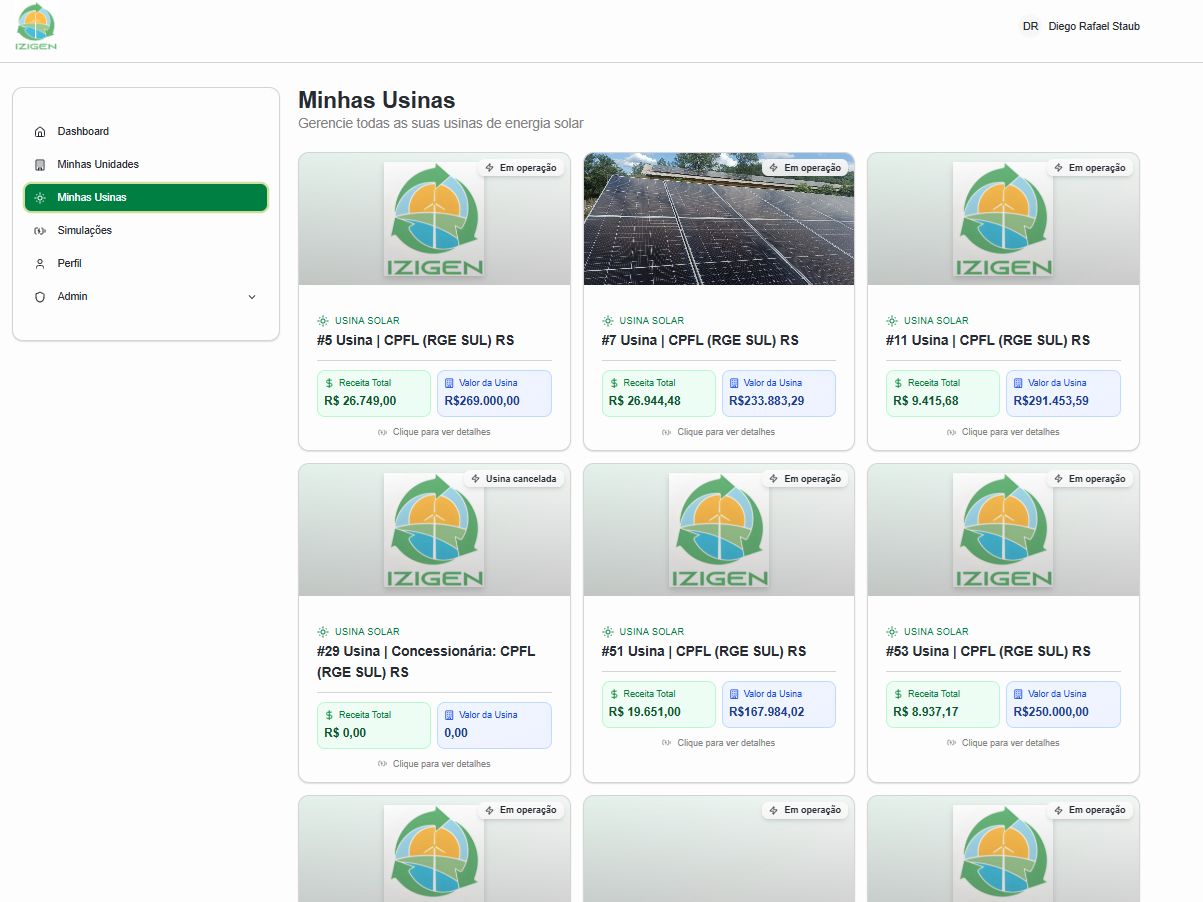Click the Dashboard home icon in sidebar

[x=40, y=132]
